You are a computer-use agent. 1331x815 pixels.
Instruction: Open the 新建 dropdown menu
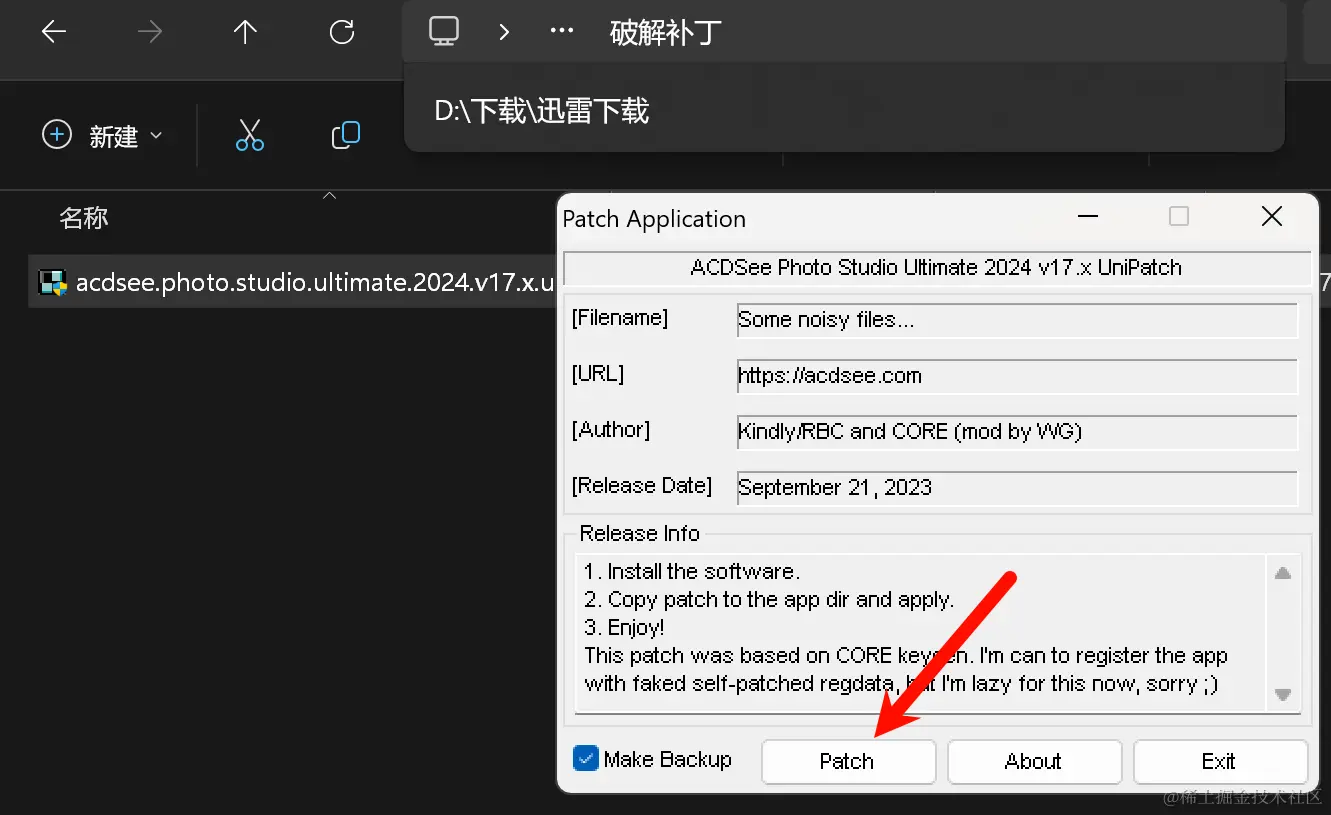point(102,135)
